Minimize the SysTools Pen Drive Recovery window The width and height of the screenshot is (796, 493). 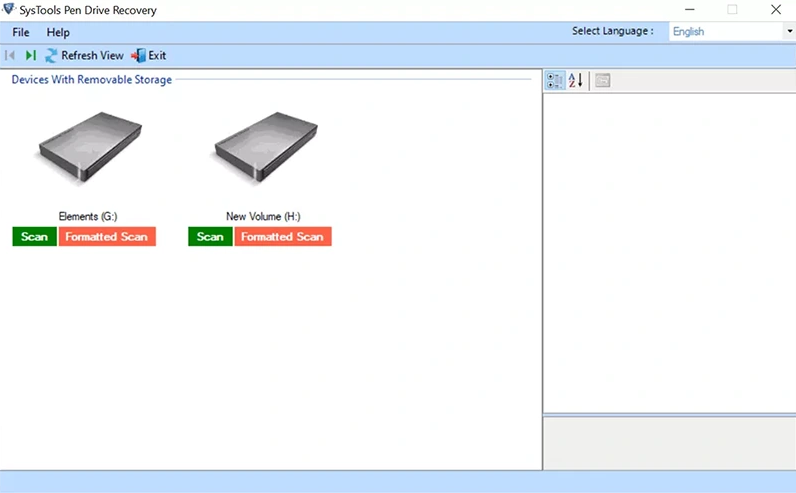[689, 10]
